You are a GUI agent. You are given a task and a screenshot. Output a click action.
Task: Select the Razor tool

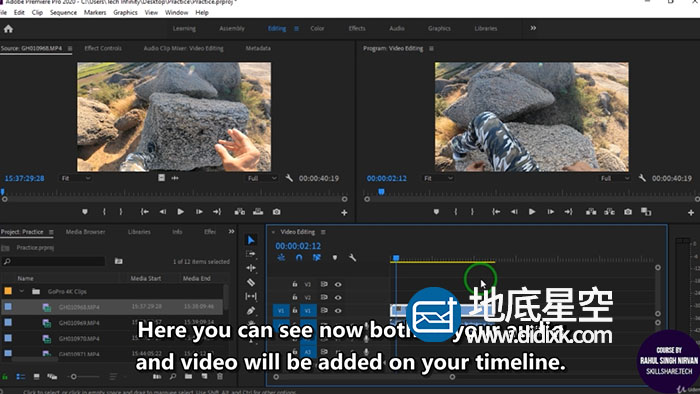pos(251,282)
